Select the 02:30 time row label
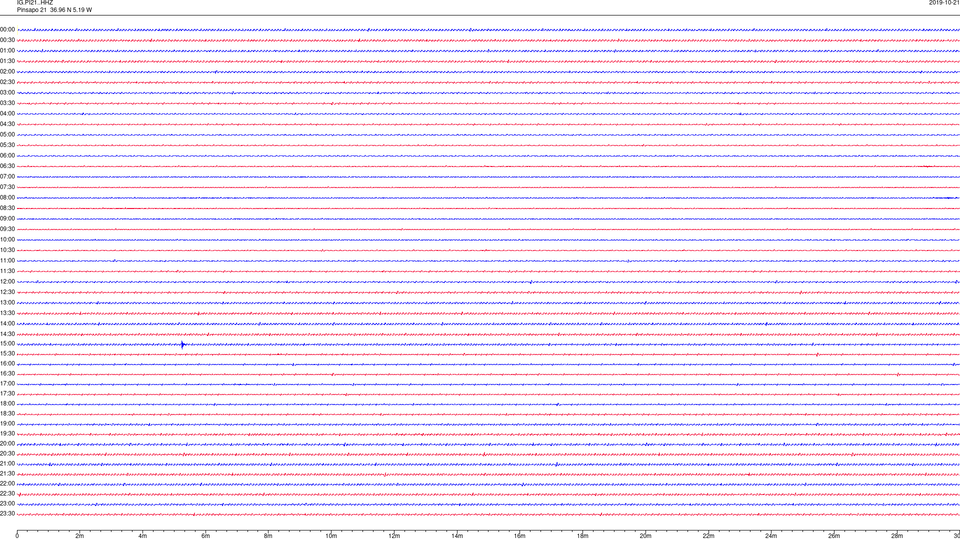This screenshot has width=960, height=540. tap(7, 82)
